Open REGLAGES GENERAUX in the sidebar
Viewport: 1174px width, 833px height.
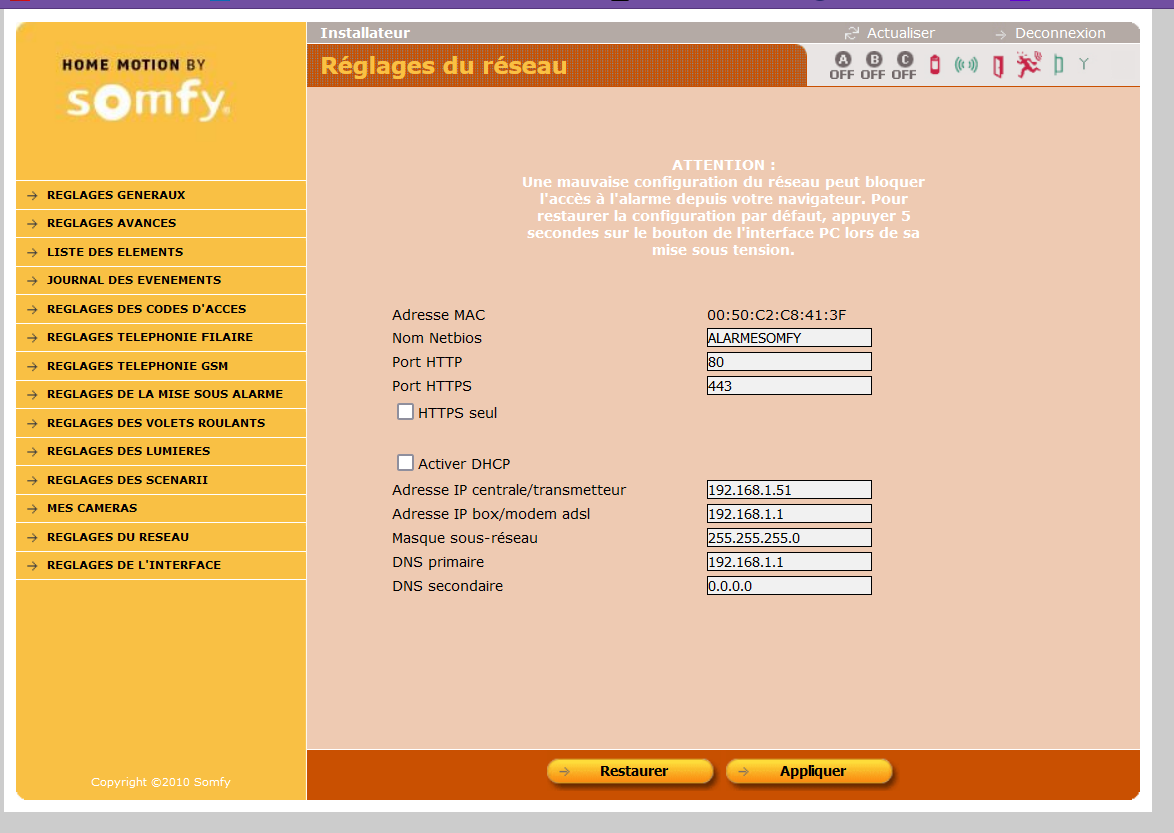click(x=116, y=195)
